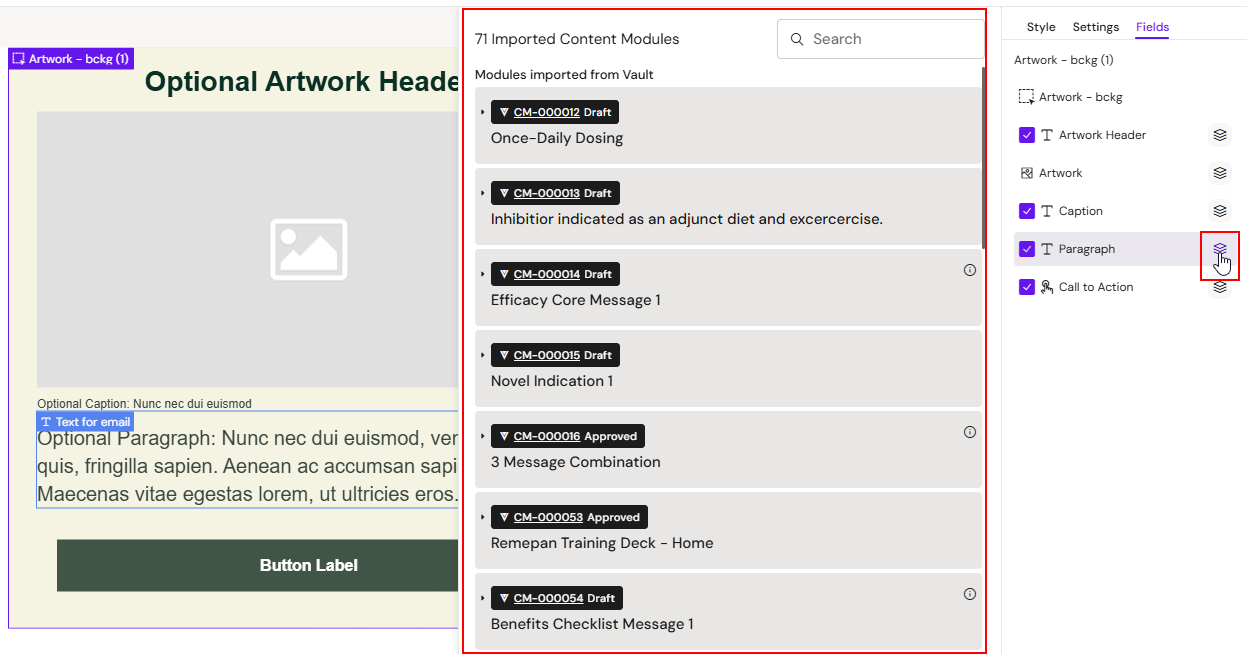Click the image placeholder icon in the artwork

308,249
